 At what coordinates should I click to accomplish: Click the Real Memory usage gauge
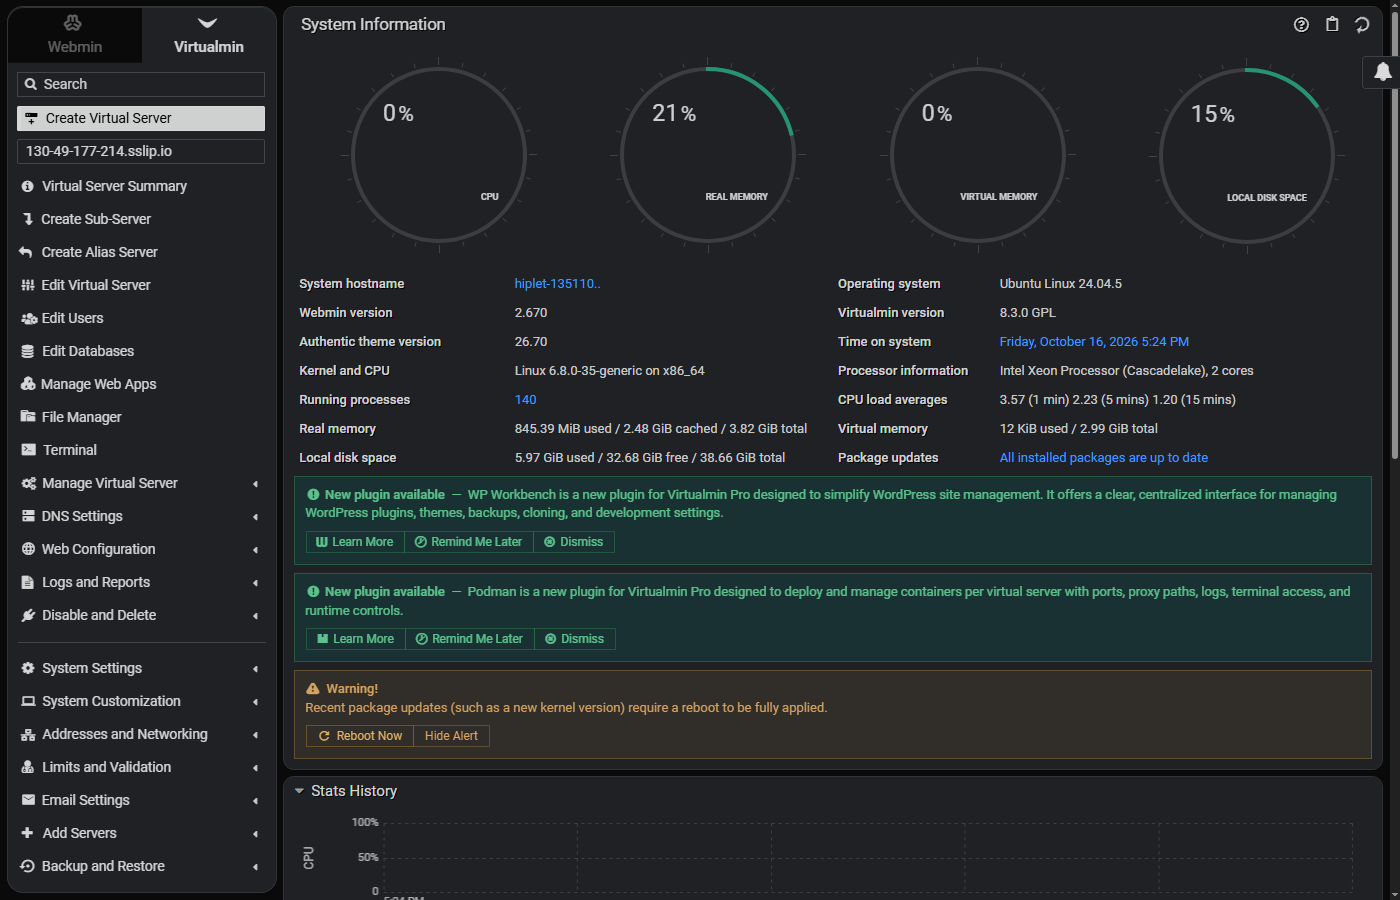pos(708,155)
